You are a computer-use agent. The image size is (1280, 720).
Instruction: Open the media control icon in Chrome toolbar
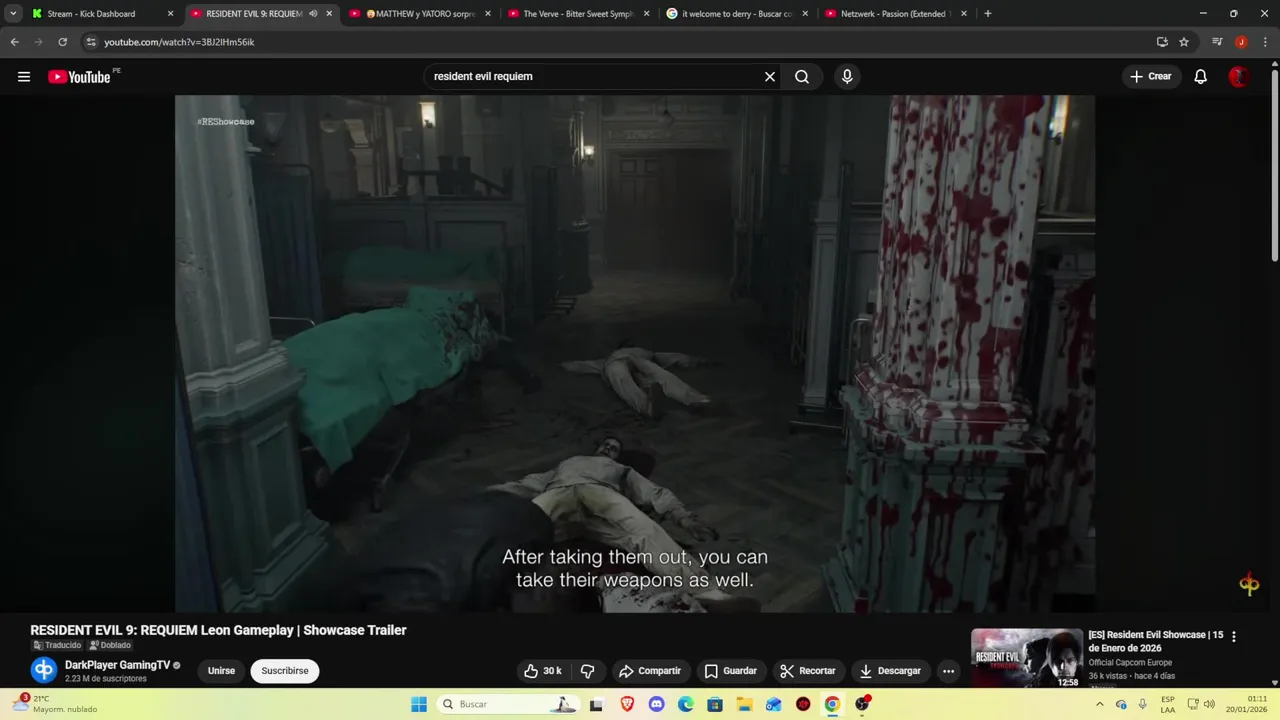pos(1217,42)
